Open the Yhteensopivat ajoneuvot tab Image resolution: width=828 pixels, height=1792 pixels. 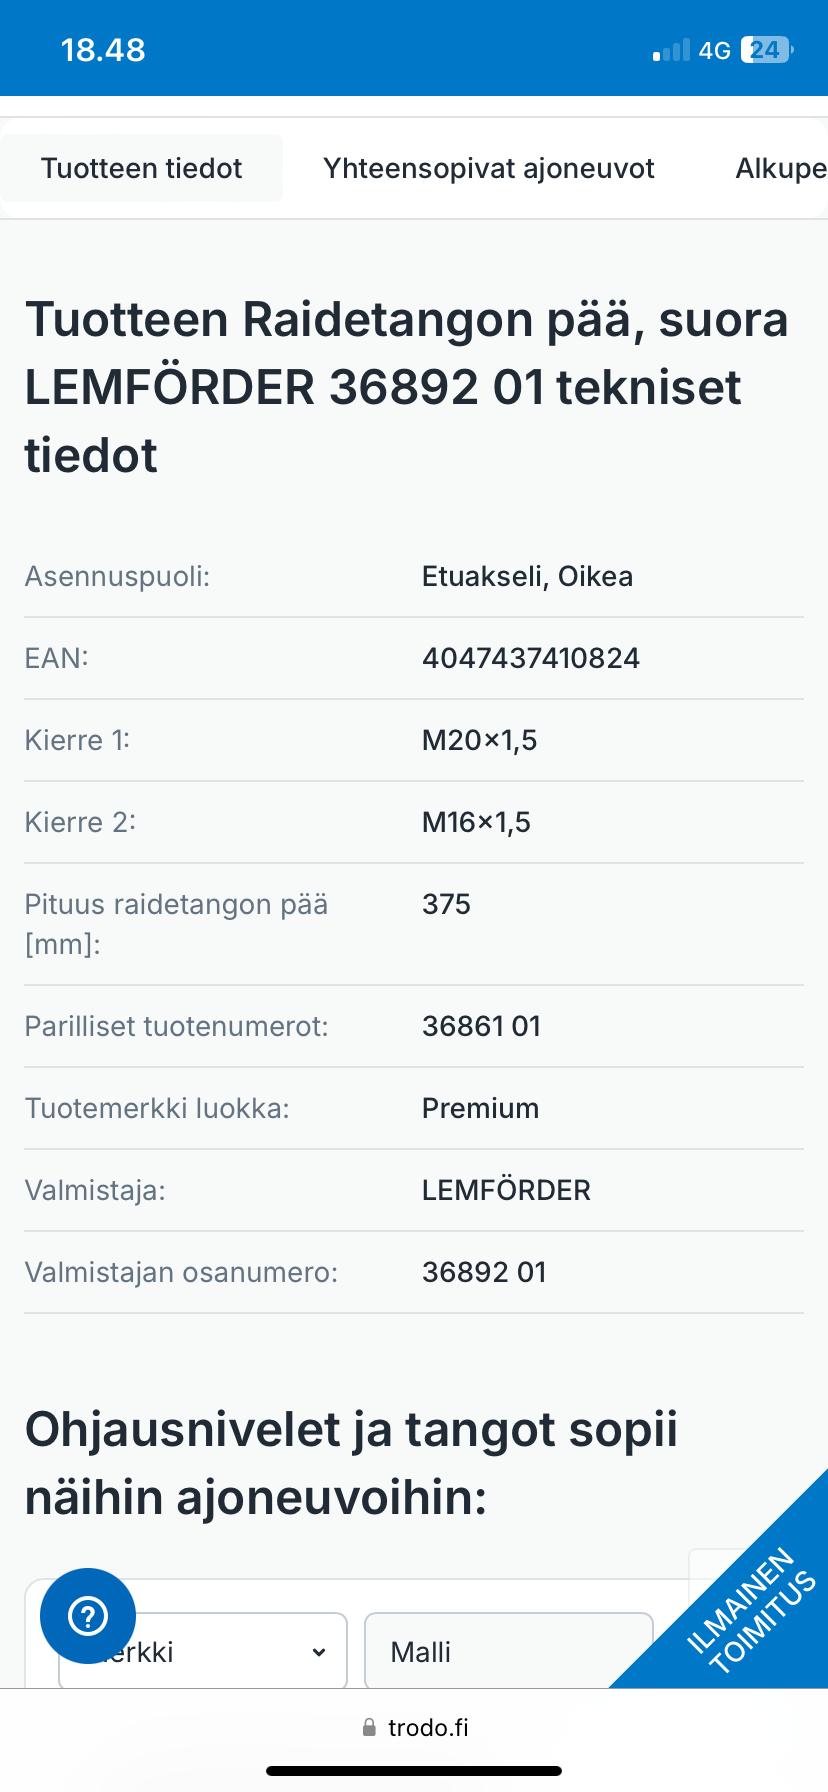(488, 168)
